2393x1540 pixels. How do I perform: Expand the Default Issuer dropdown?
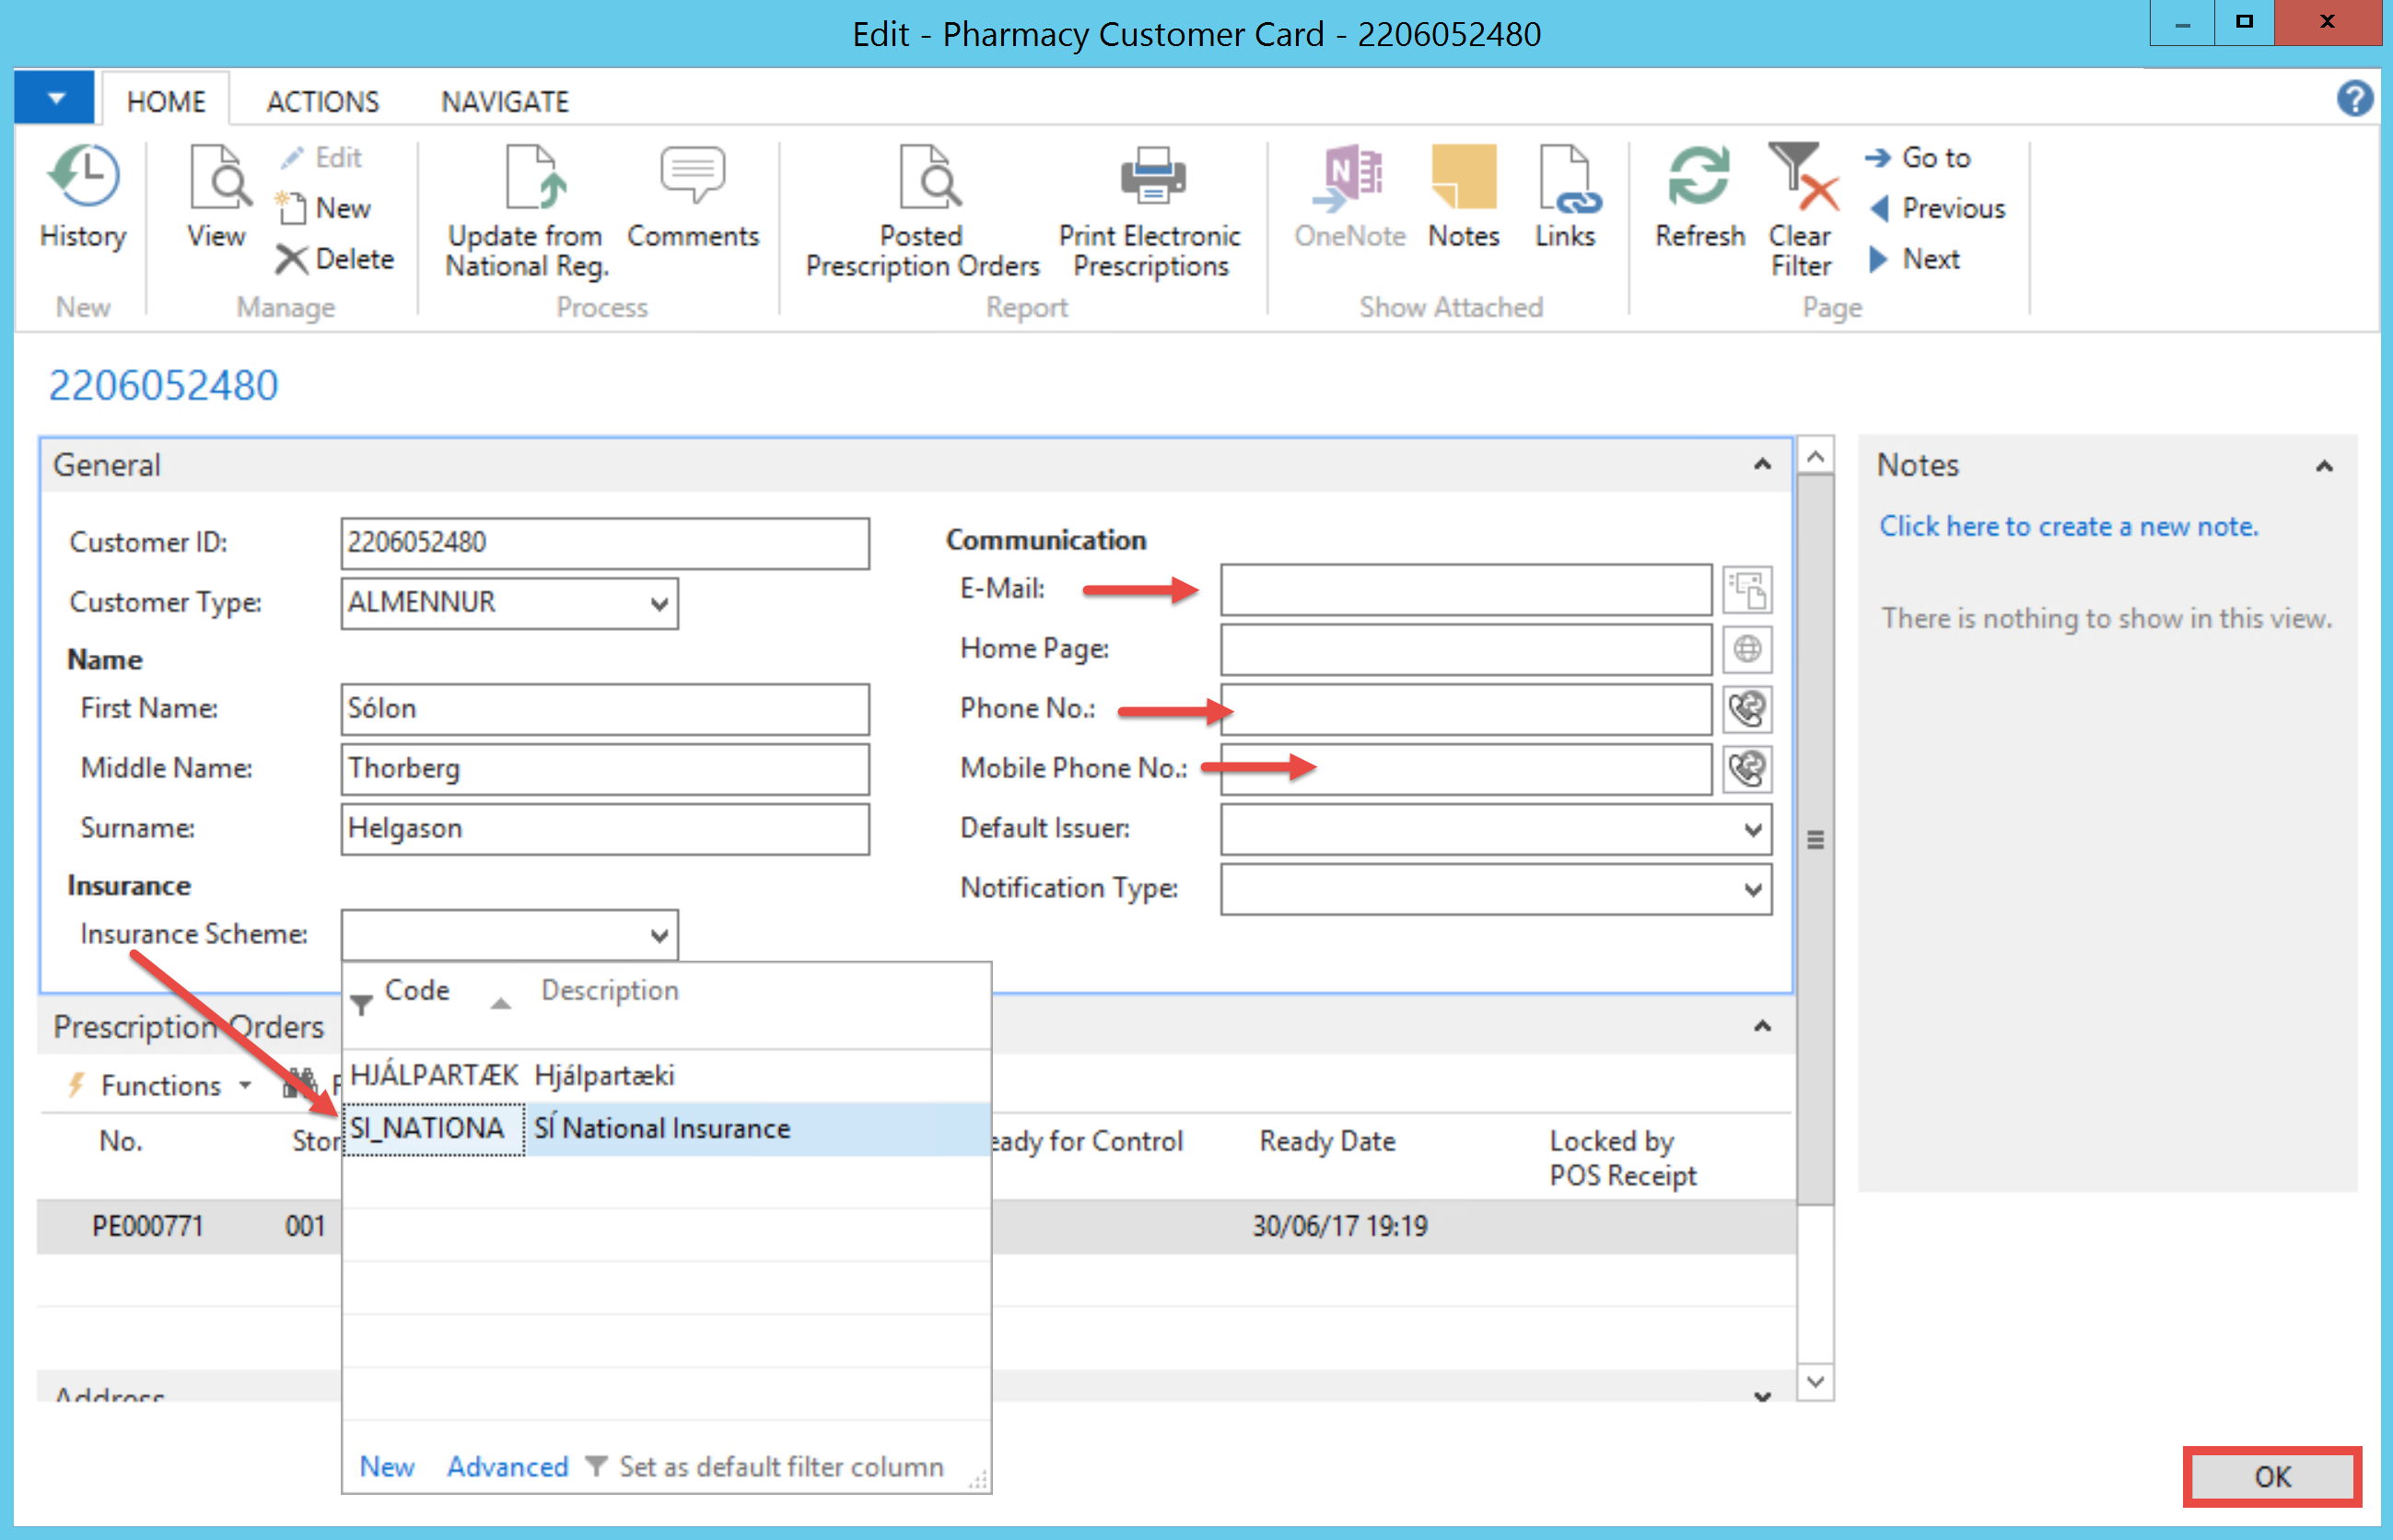pos(1752,830)
